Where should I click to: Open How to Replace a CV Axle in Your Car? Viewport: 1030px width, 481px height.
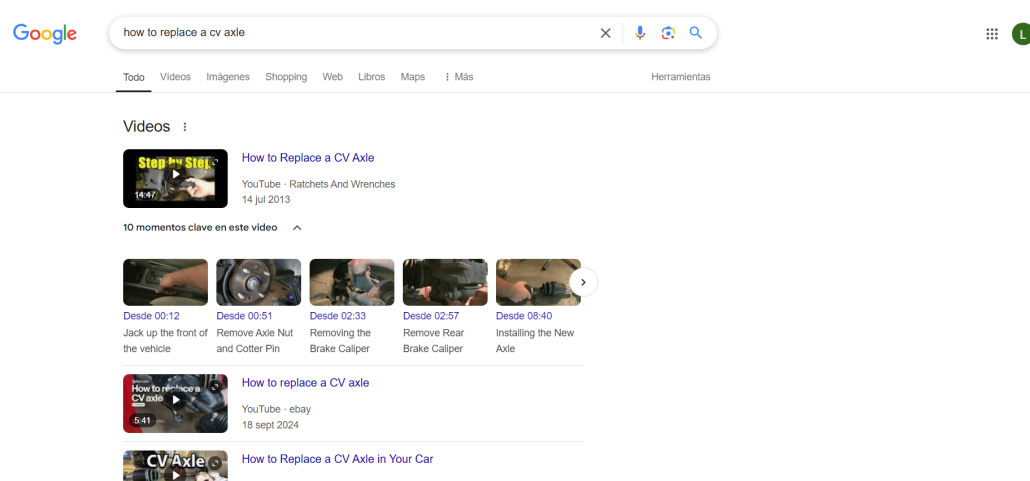(x=338, y=459)
